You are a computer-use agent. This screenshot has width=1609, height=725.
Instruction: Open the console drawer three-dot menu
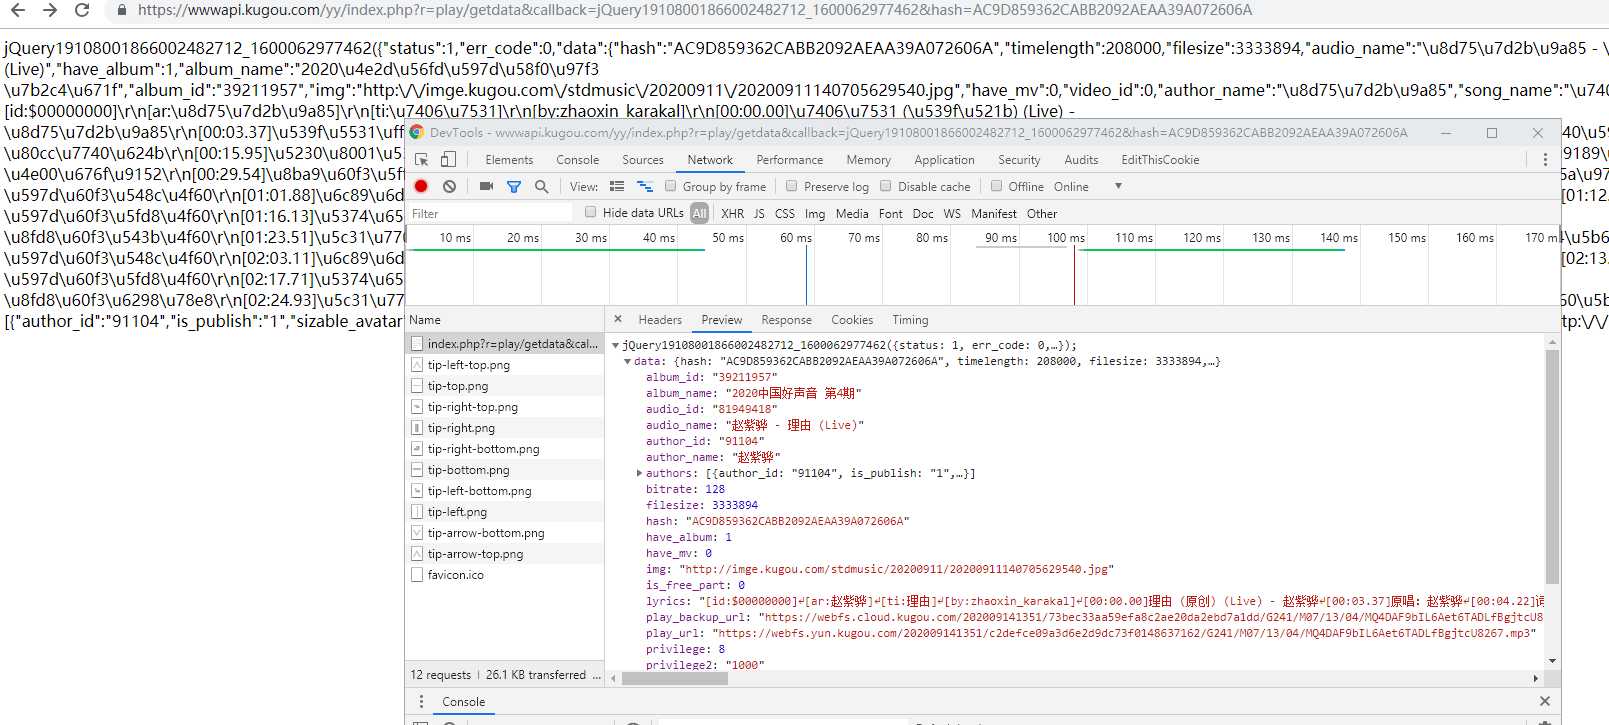pos(421,702)
